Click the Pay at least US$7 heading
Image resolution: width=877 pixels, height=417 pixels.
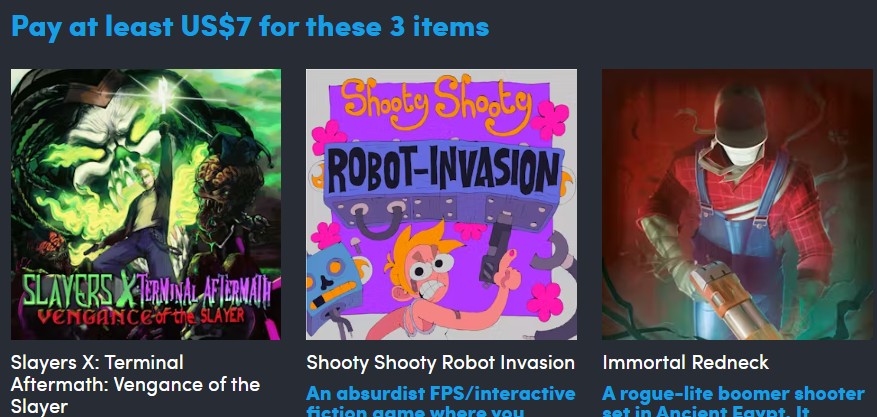click(x=250, y=26)
